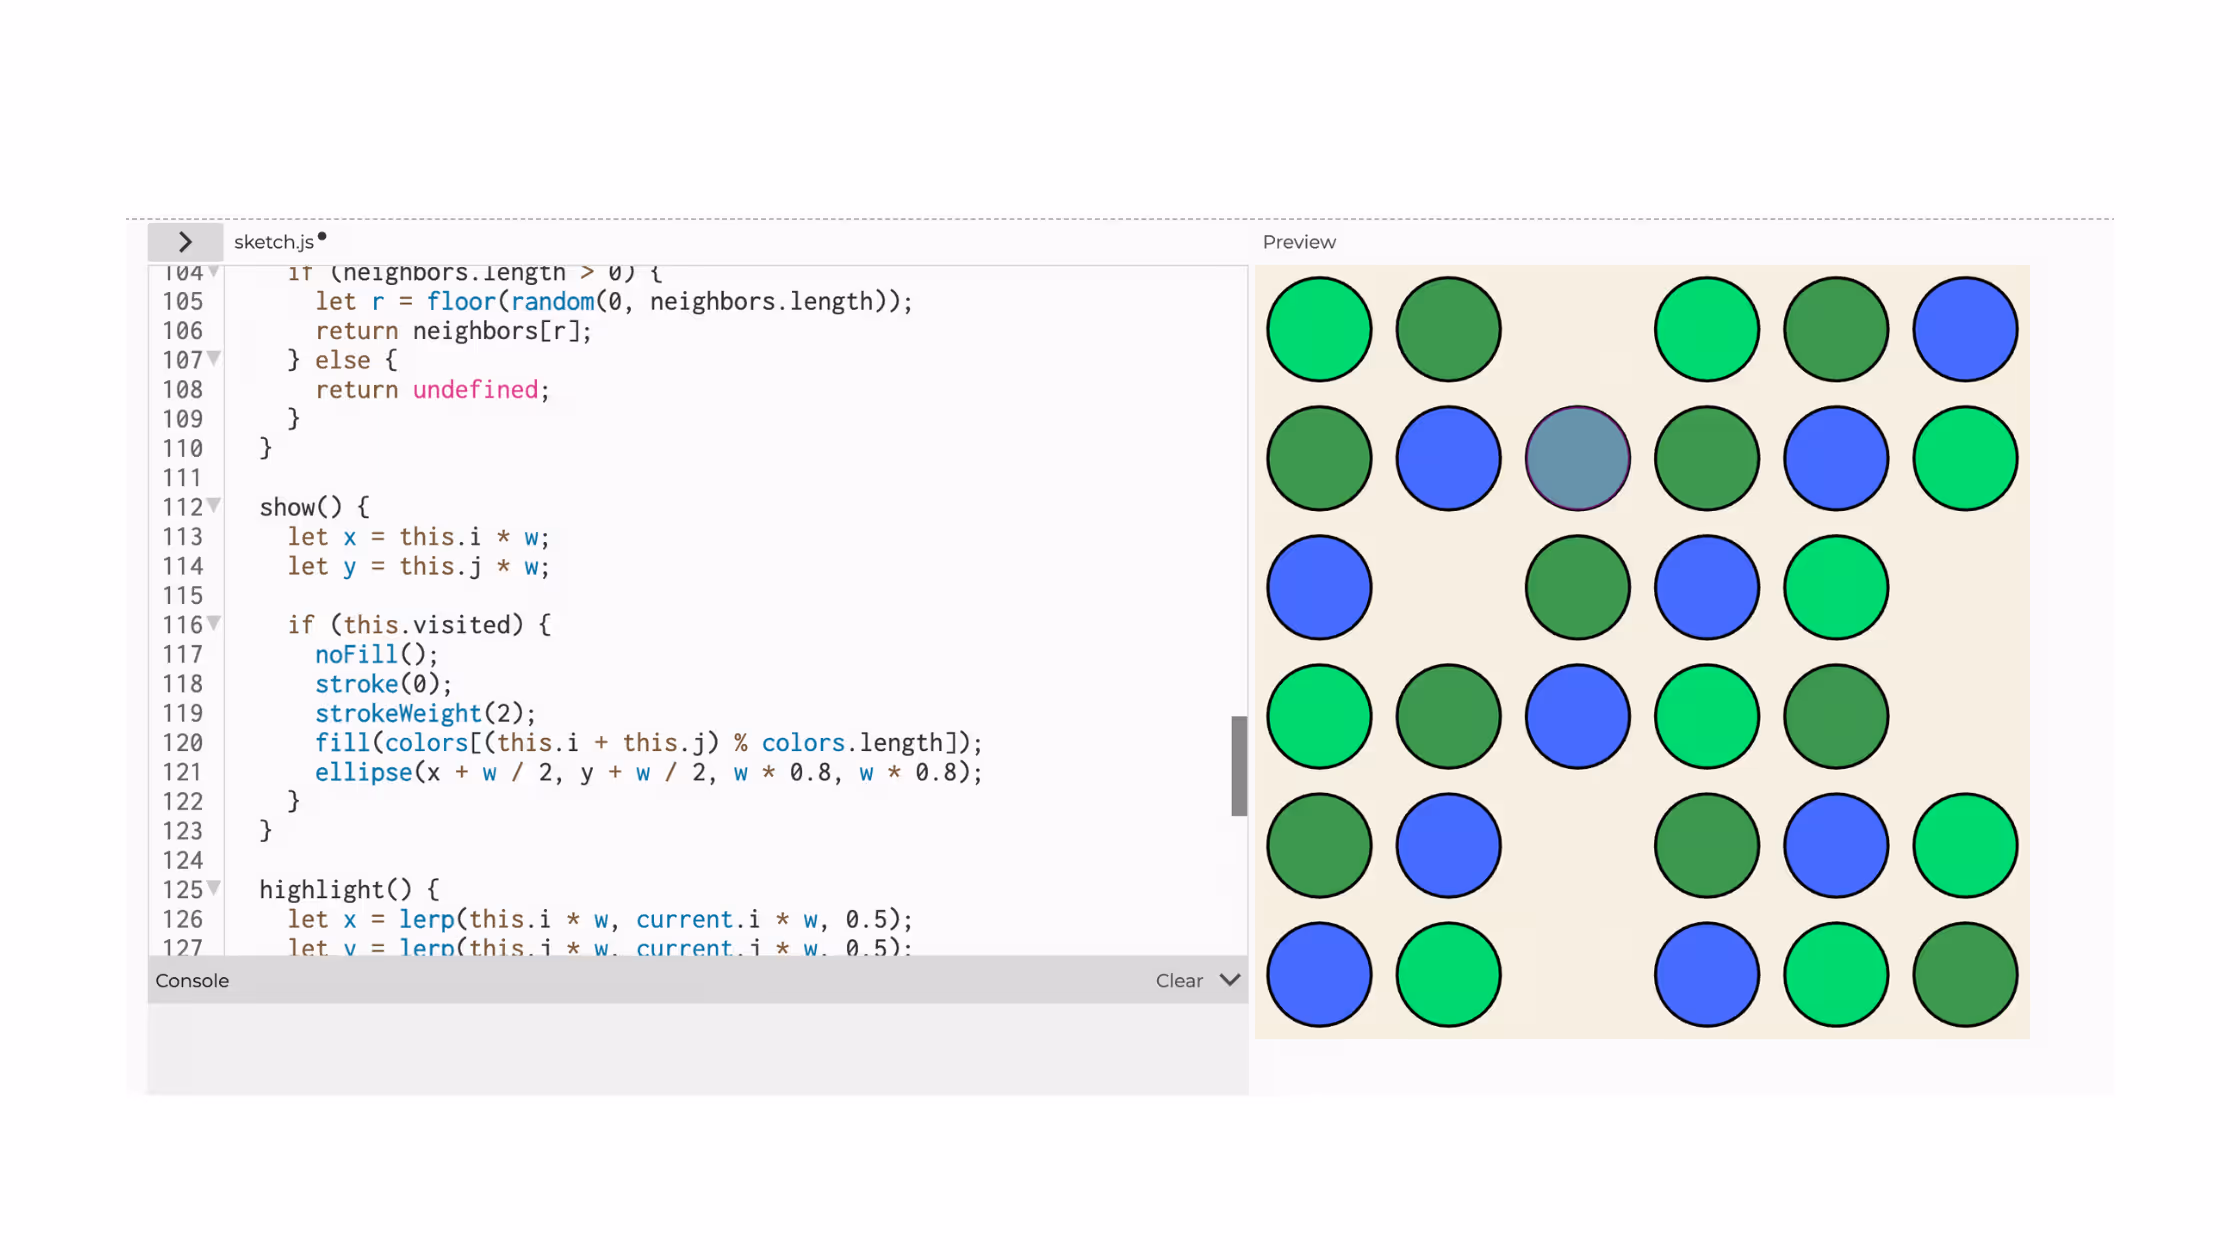Collapse the show() function fold arrow
2240x1260 pixels.
click(x=214, y=505)
